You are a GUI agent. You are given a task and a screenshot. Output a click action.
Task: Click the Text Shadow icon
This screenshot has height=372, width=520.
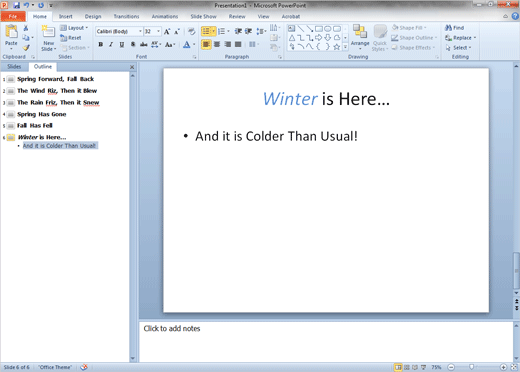(x=133, y=44)
